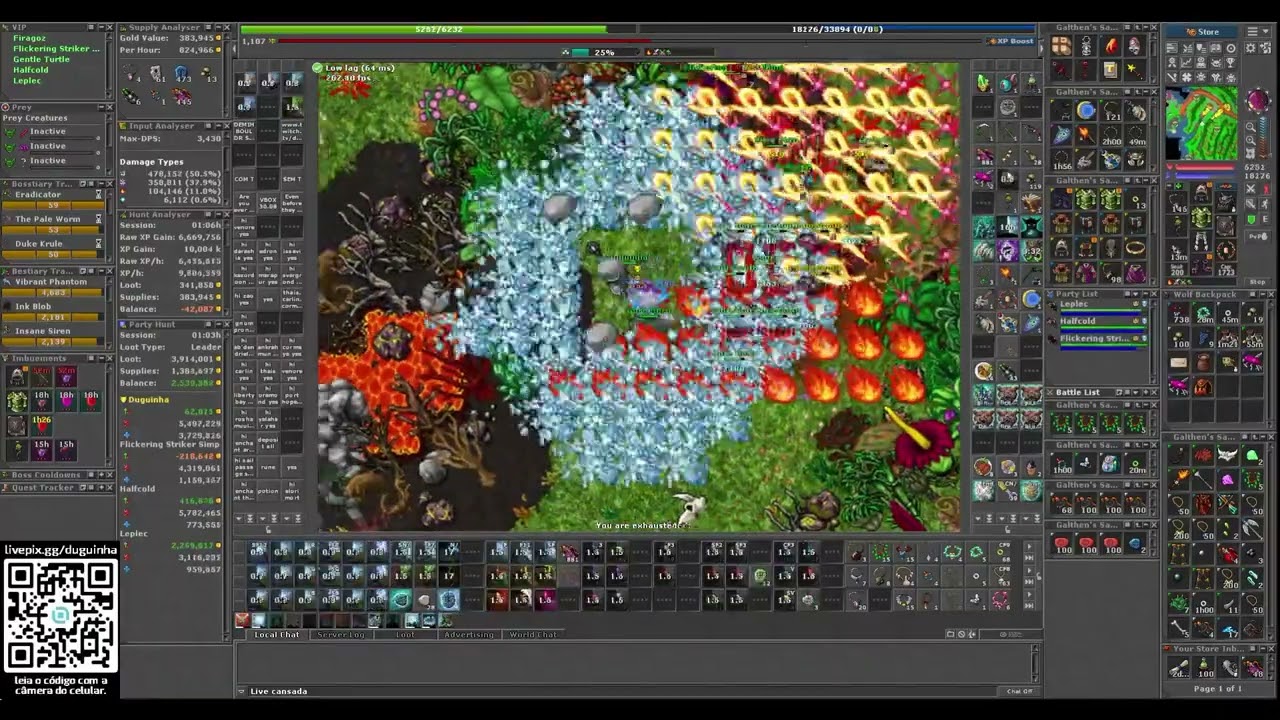The height and width of the screenshot is (720, 1280).
Task: Toggle the Eradicator hourglass tracker icon
Action: (x=98, y=195)
